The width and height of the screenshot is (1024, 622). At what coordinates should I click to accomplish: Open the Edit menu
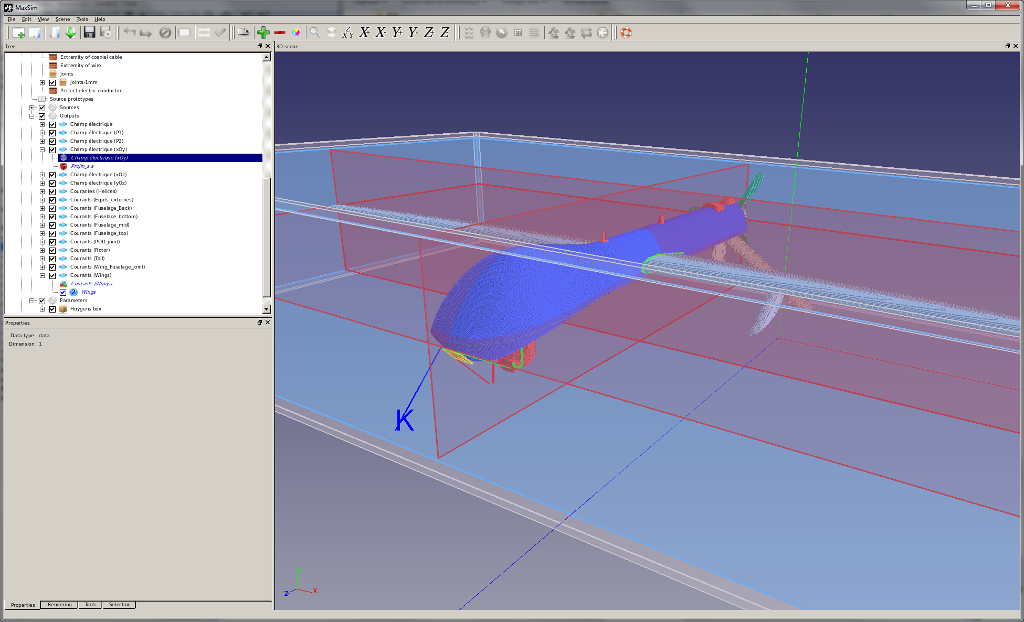(26, 20)
